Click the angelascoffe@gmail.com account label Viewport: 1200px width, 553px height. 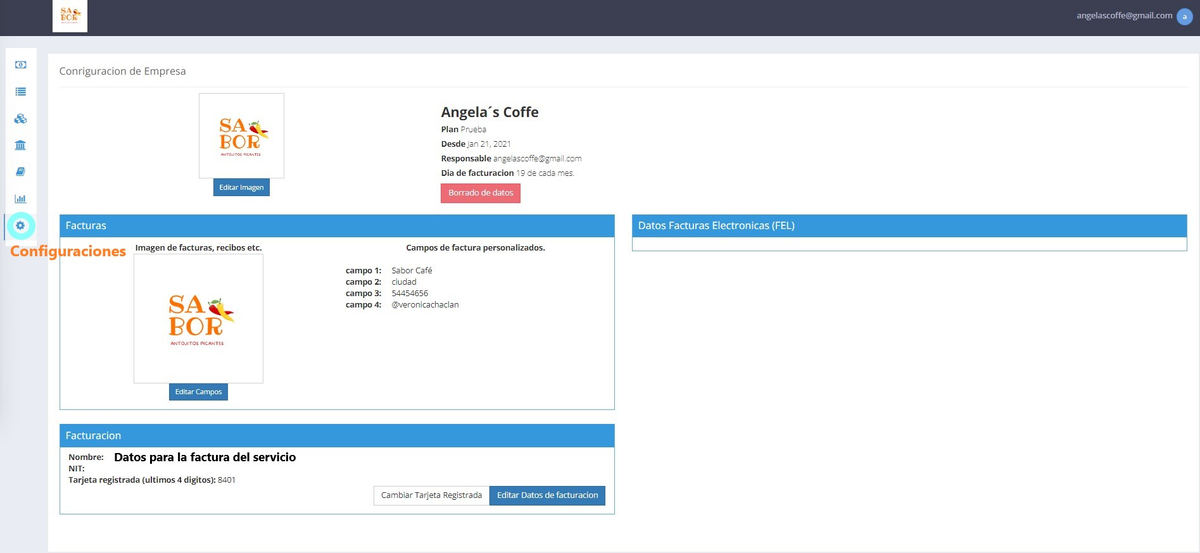(x=1124, y=16)
